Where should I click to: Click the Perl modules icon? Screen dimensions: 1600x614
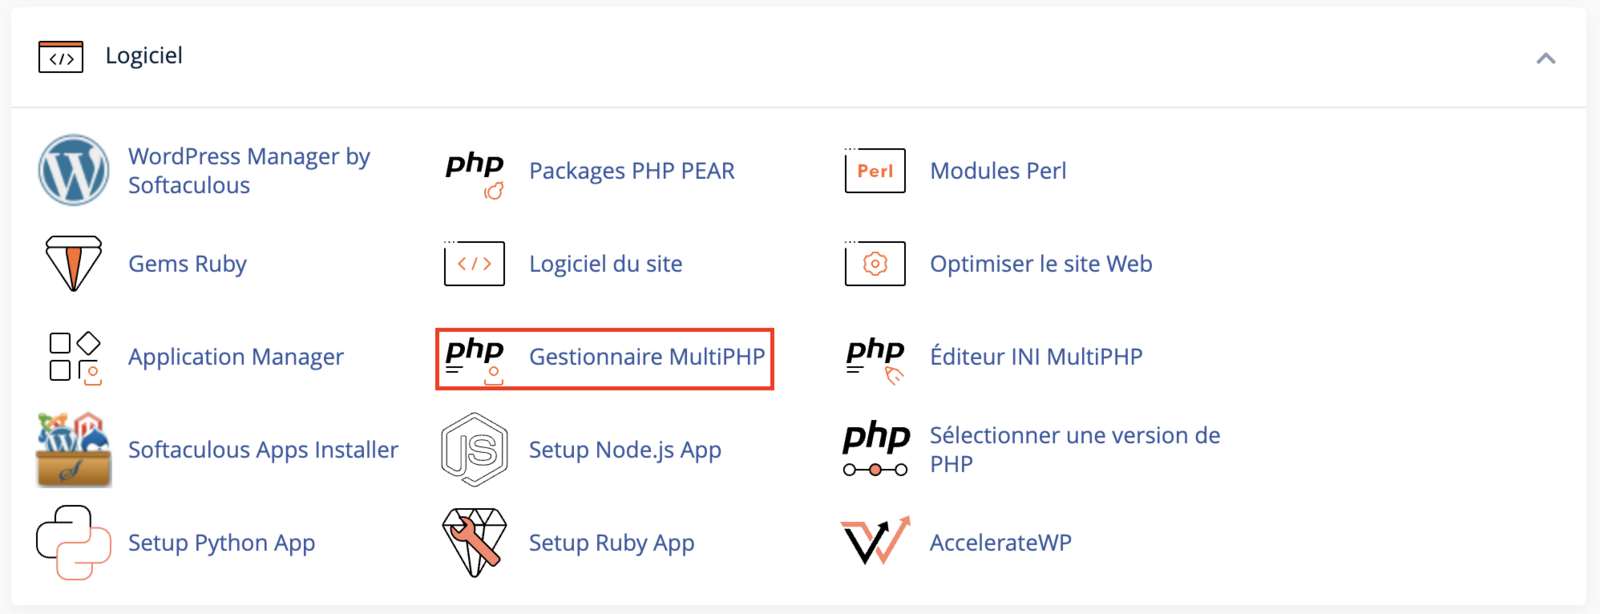click(x=875, y=170)
